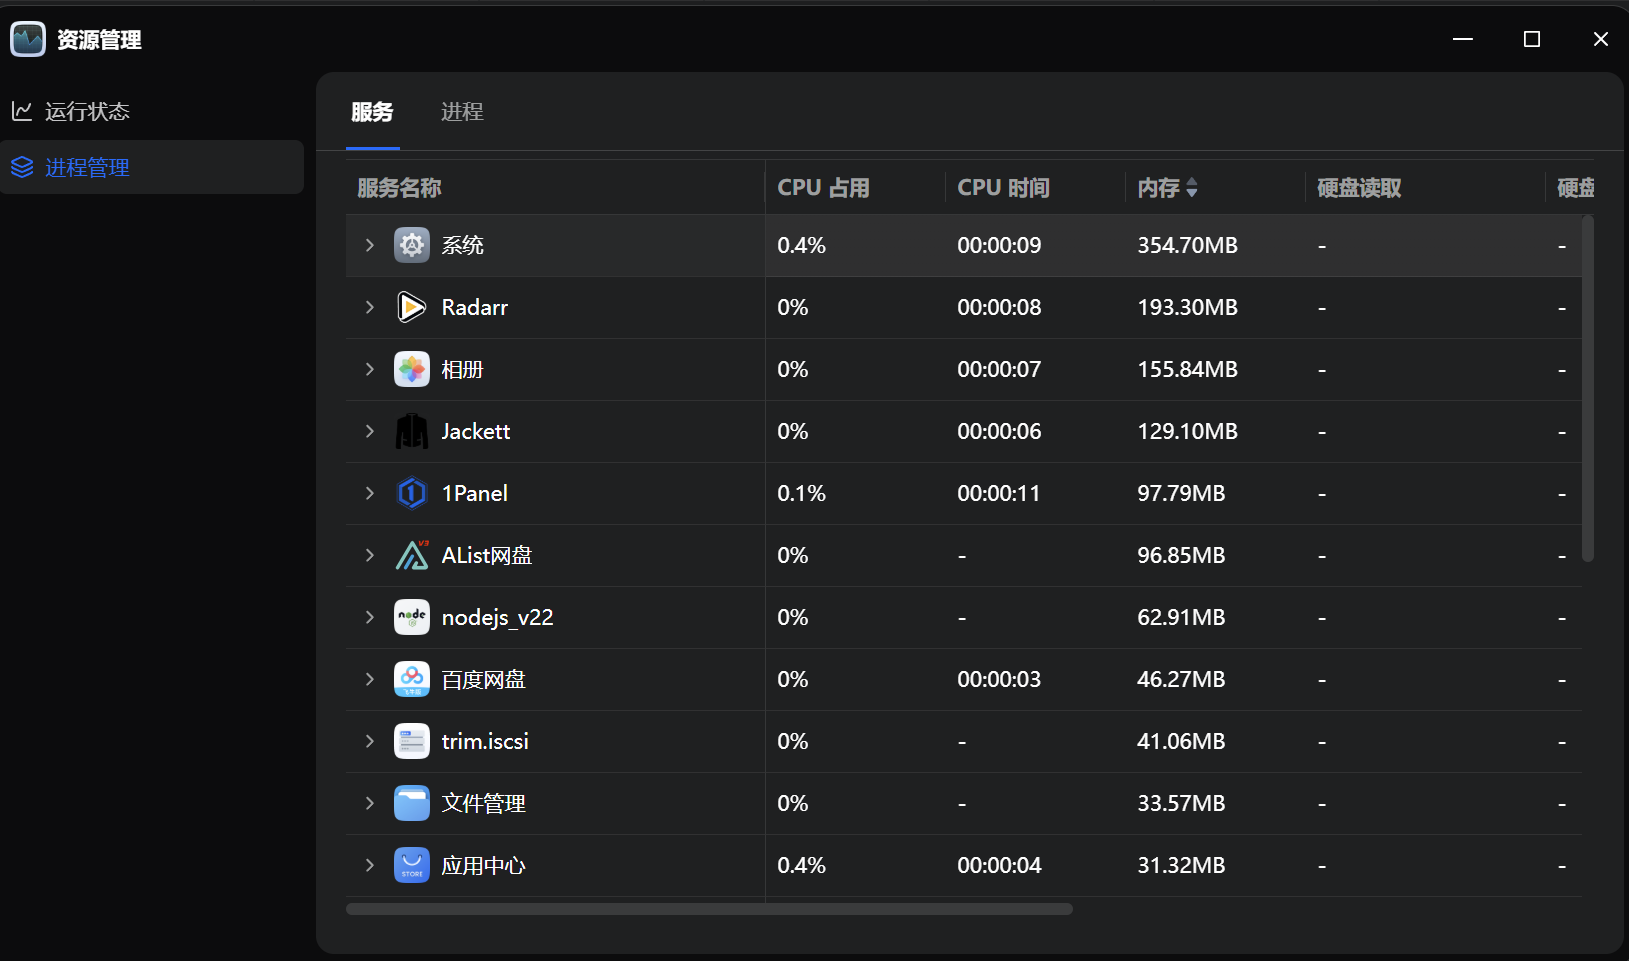Select the 服务 tab
Screen dimensions: 1629x961
coord(372,112)
